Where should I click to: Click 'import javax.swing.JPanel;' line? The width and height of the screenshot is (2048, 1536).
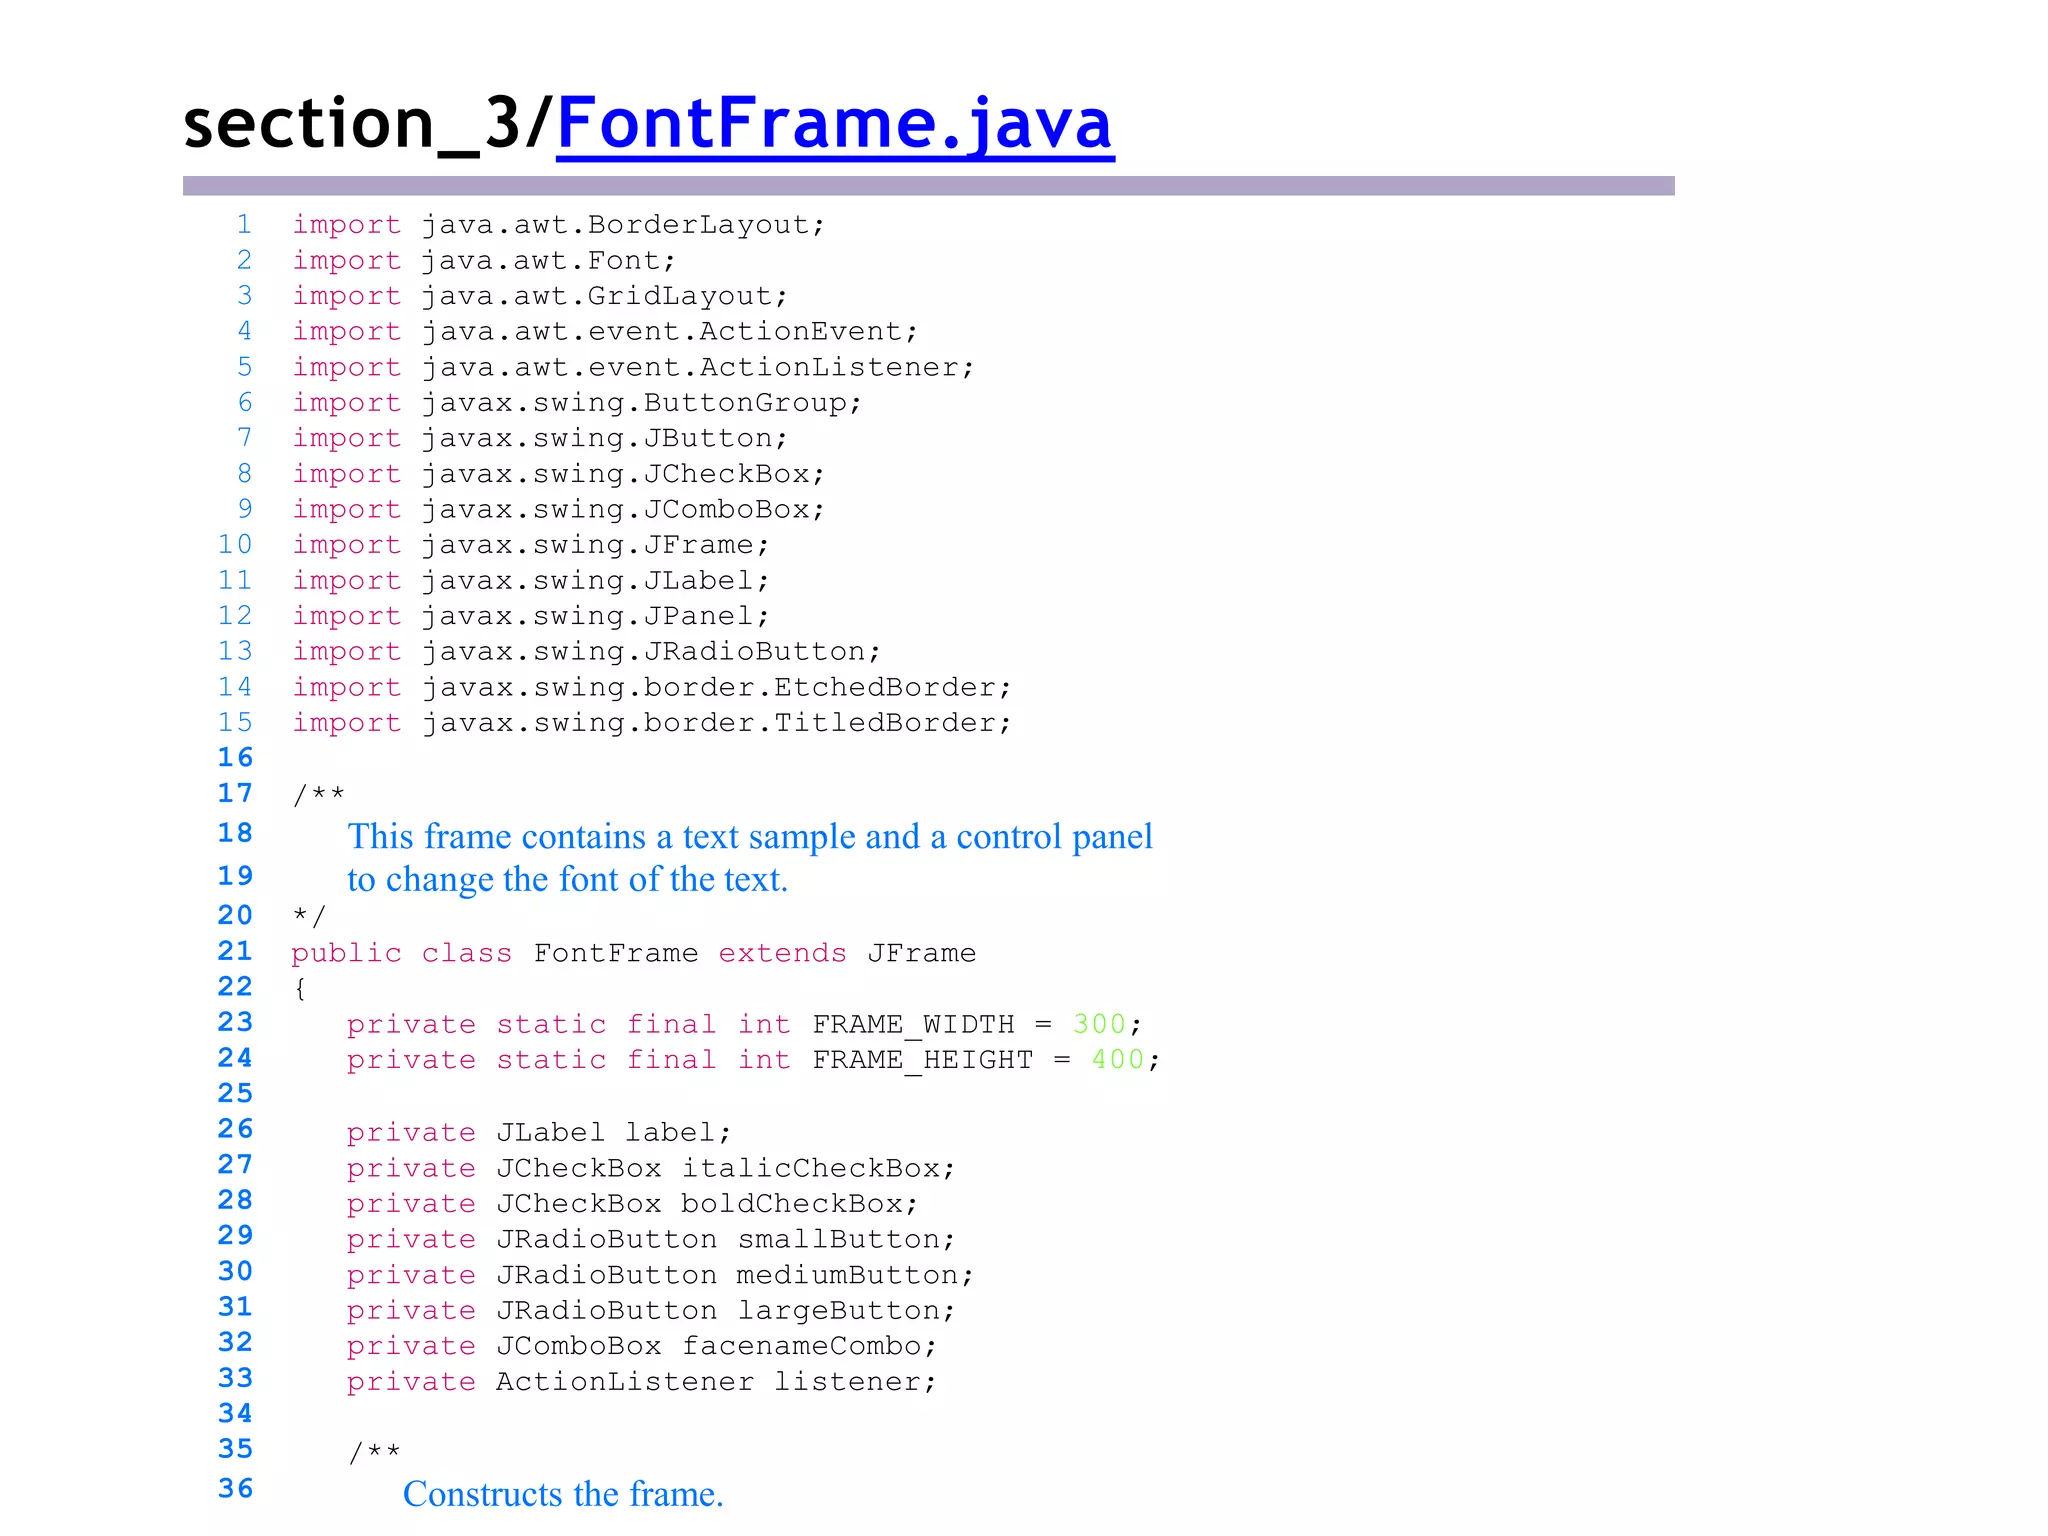(531, 616)
